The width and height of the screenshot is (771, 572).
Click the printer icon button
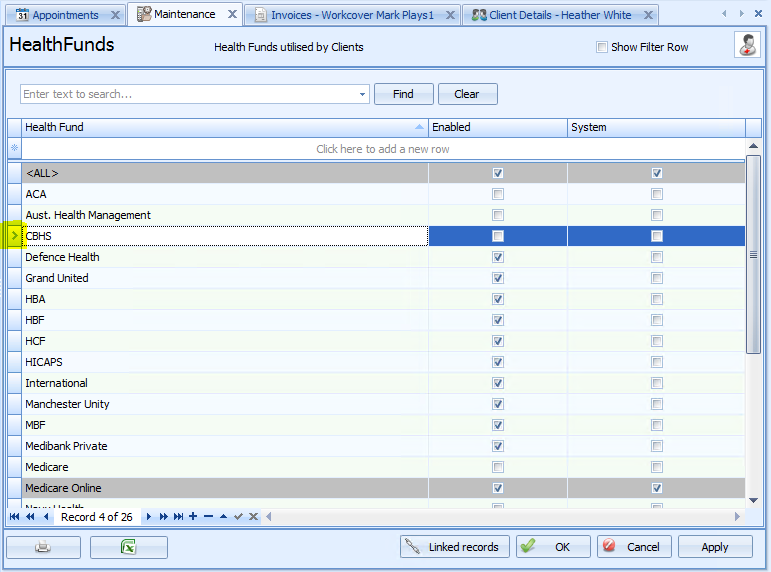point(43,547)
